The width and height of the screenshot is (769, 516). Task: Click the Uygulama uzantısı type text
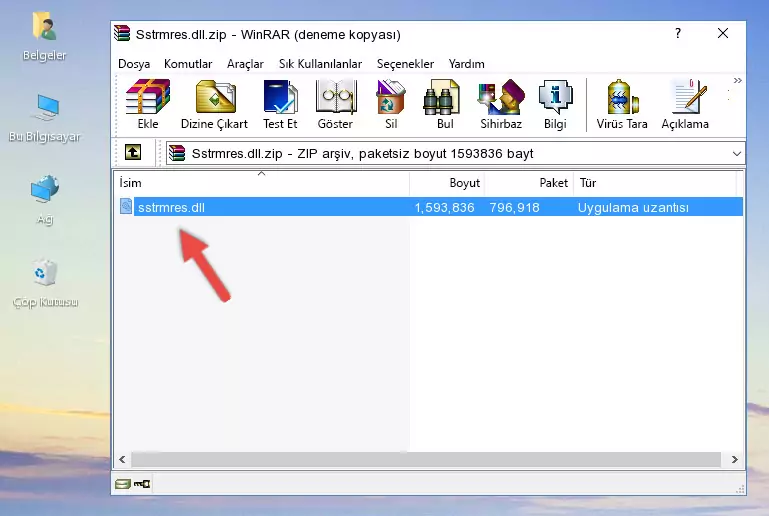coord(633,207)
